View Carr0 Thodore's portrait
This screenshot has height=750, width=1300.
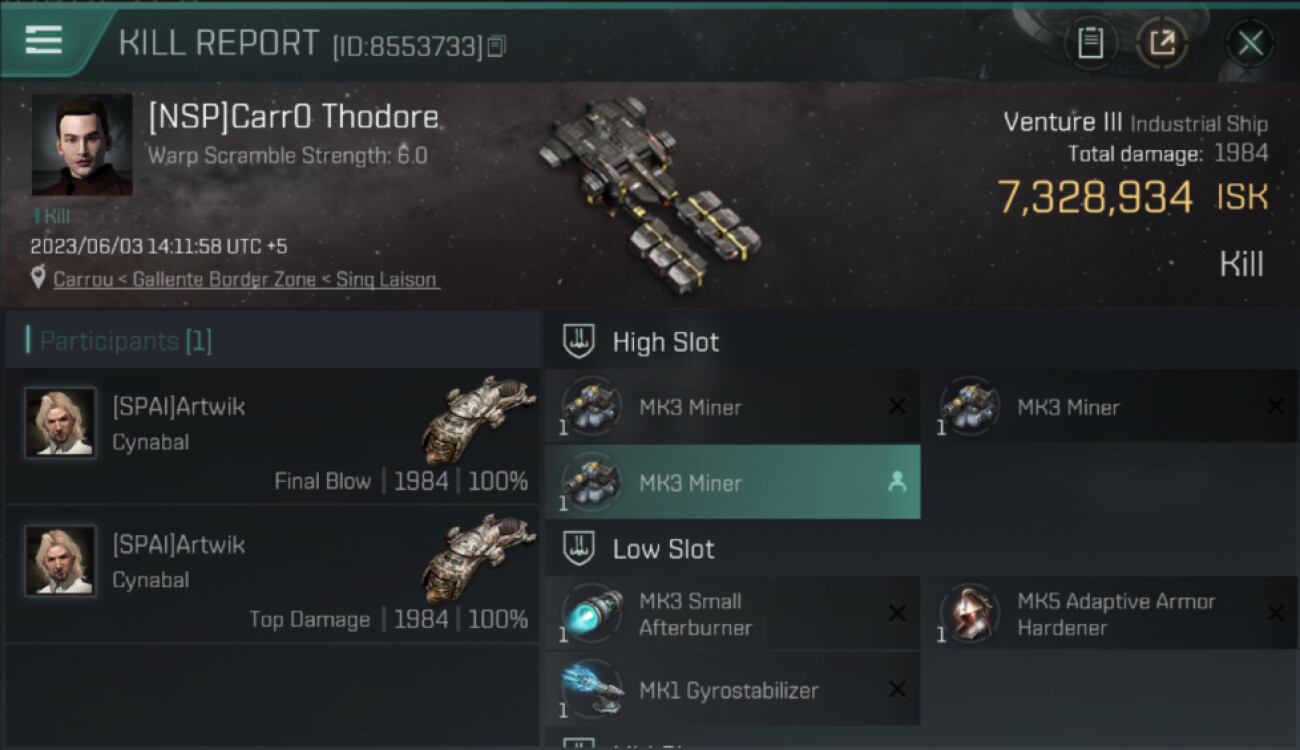[82, 145]
